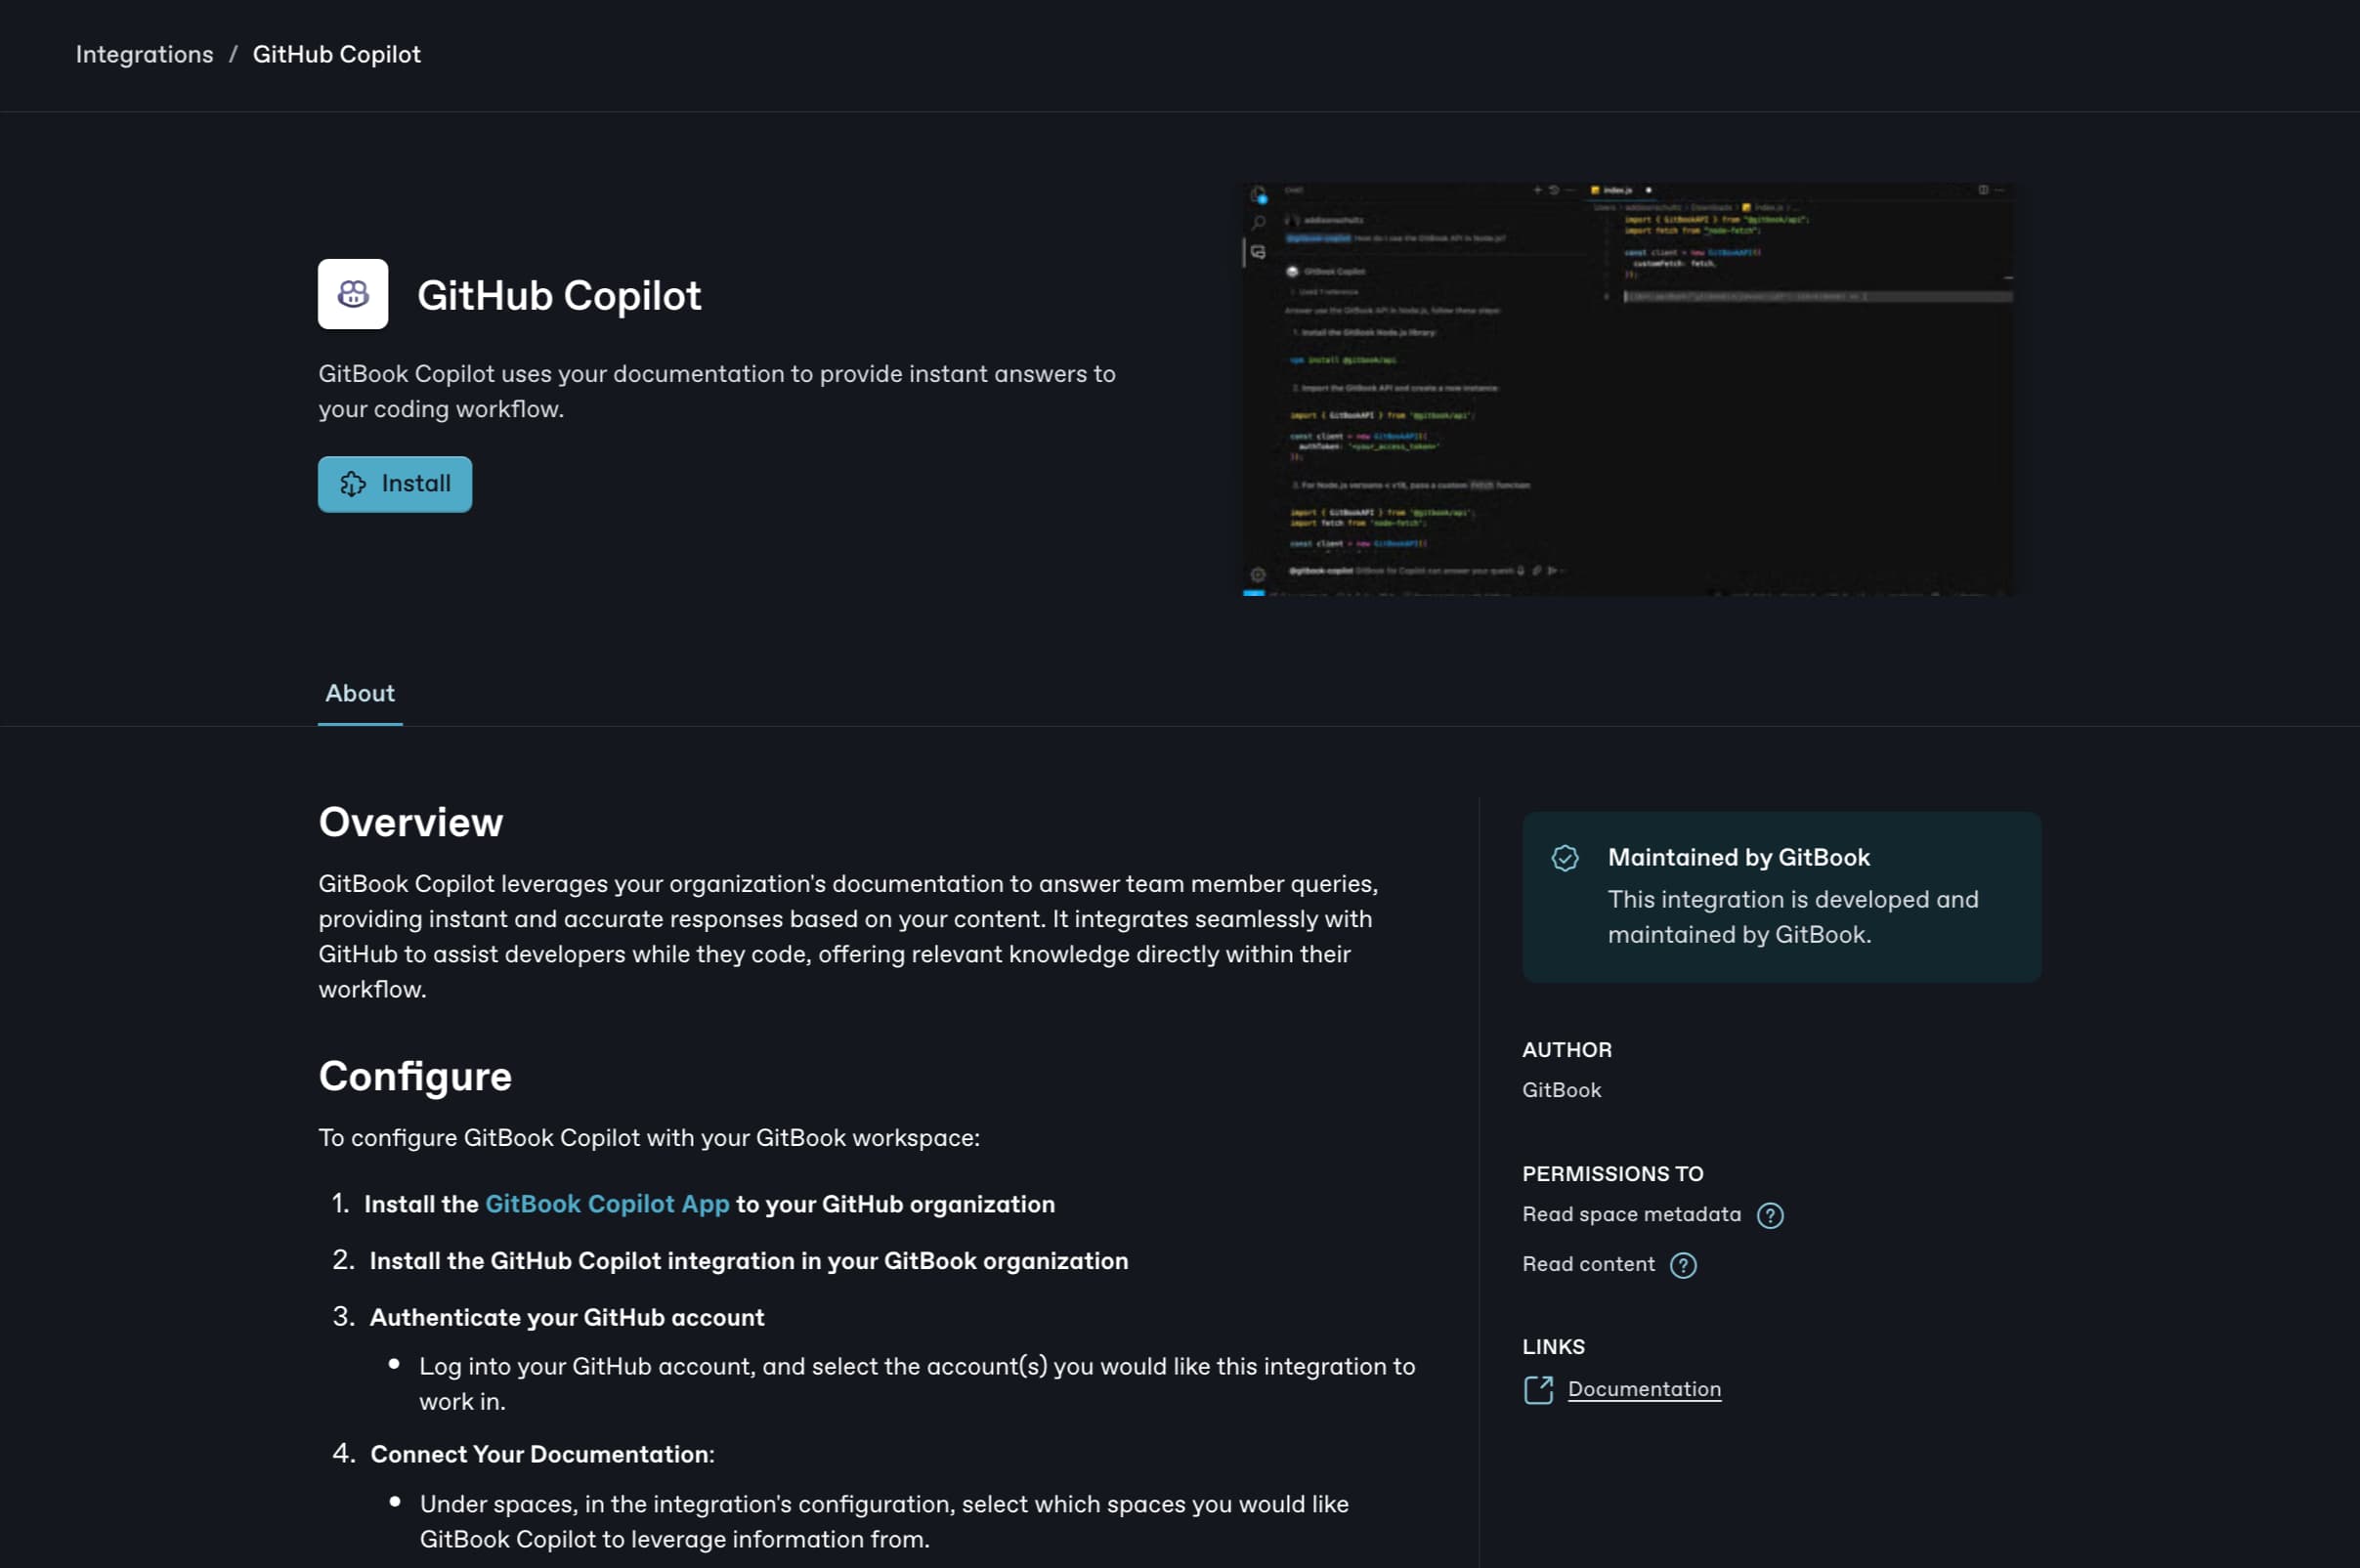
Task: Open the About tab
Action: point(360,693)
